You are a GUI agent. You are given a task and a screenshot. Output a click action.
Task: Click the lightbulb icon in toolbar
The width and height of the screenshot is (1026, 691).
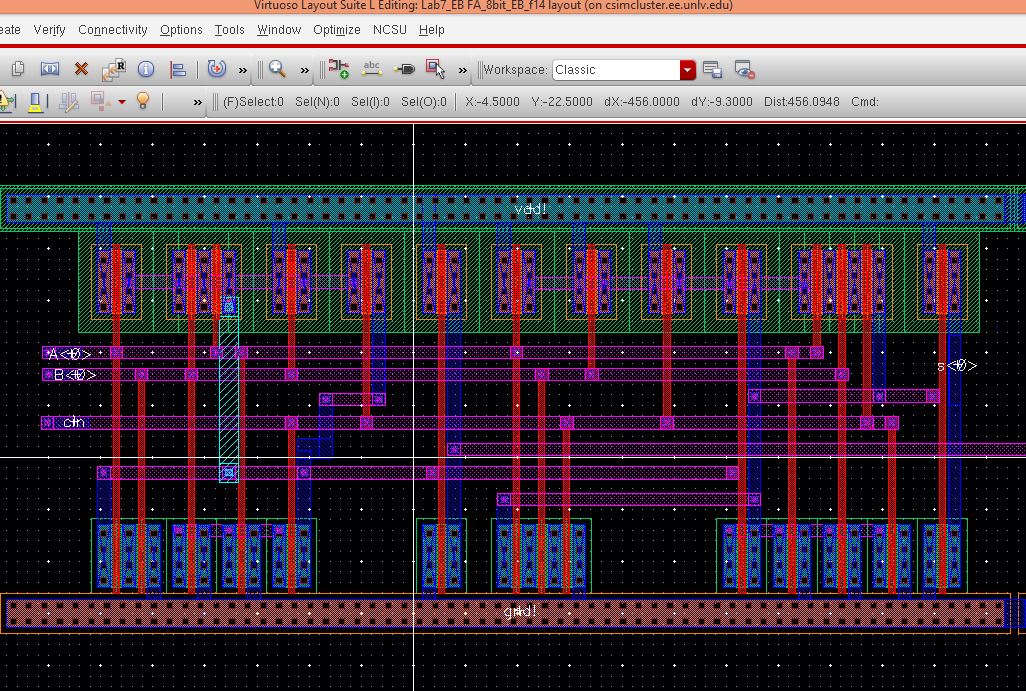click(143, 101)
